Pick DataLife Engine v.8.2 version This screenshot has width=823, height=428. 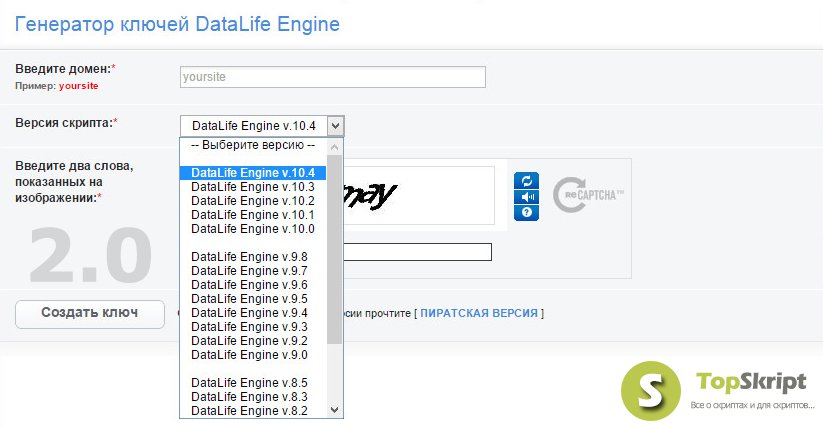tap(253, 411)
